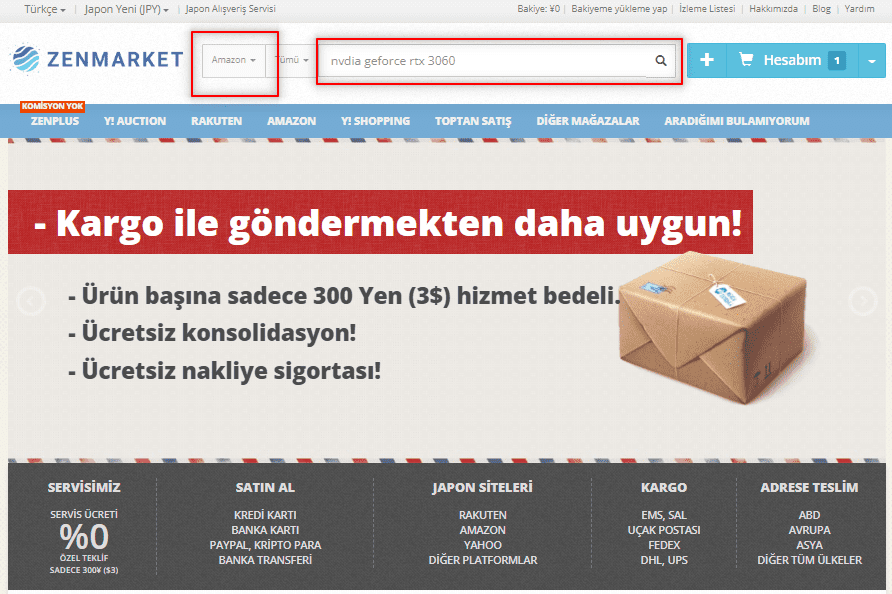Show next banner slide arrow
The image size is (892, 594).
tap(863, 301)
